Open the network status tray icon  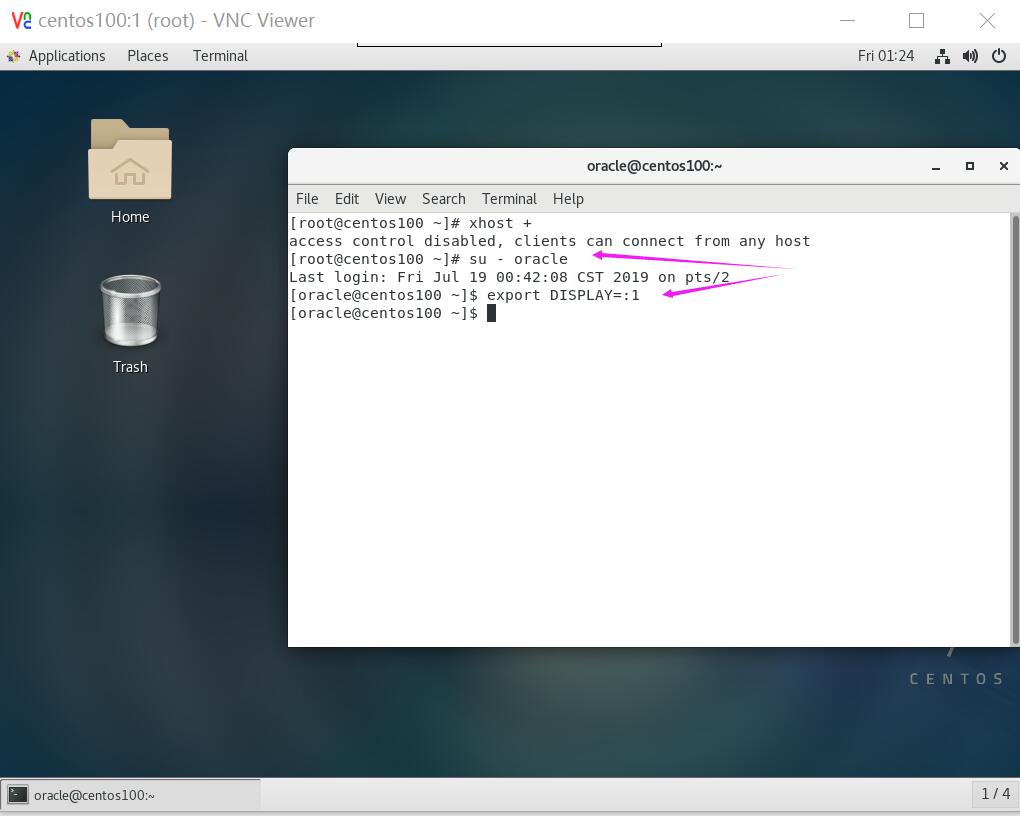coord(942,57)
